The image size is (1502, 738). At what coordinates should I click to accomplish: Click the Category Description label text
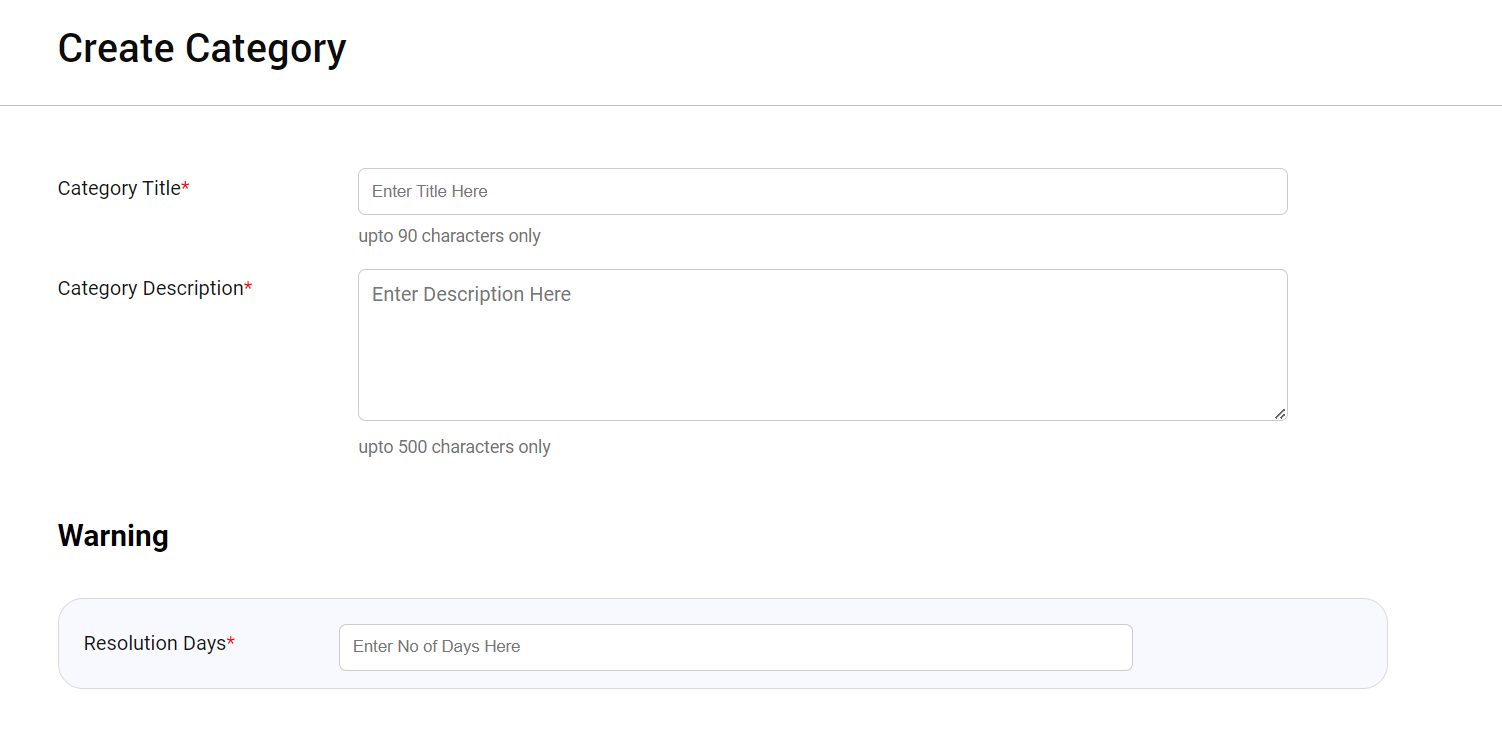[x=150, y=288]
